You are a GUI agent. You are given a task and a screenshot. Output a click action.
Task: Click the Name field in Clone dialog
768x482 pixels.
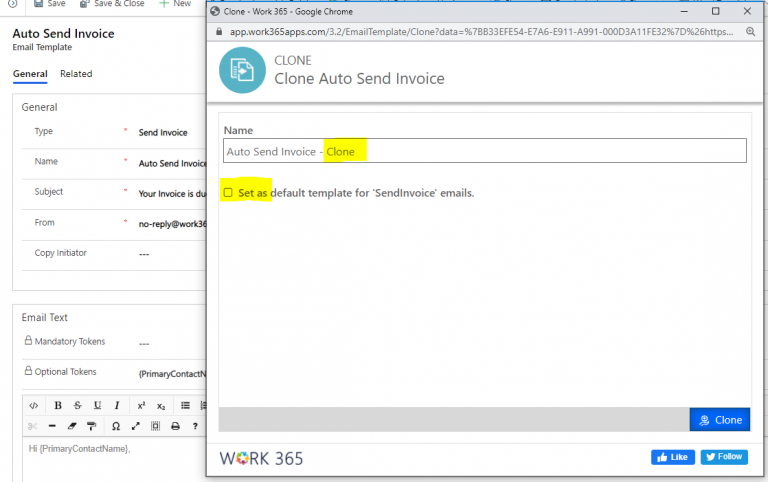pyautogui.click(x=485, y=151)
